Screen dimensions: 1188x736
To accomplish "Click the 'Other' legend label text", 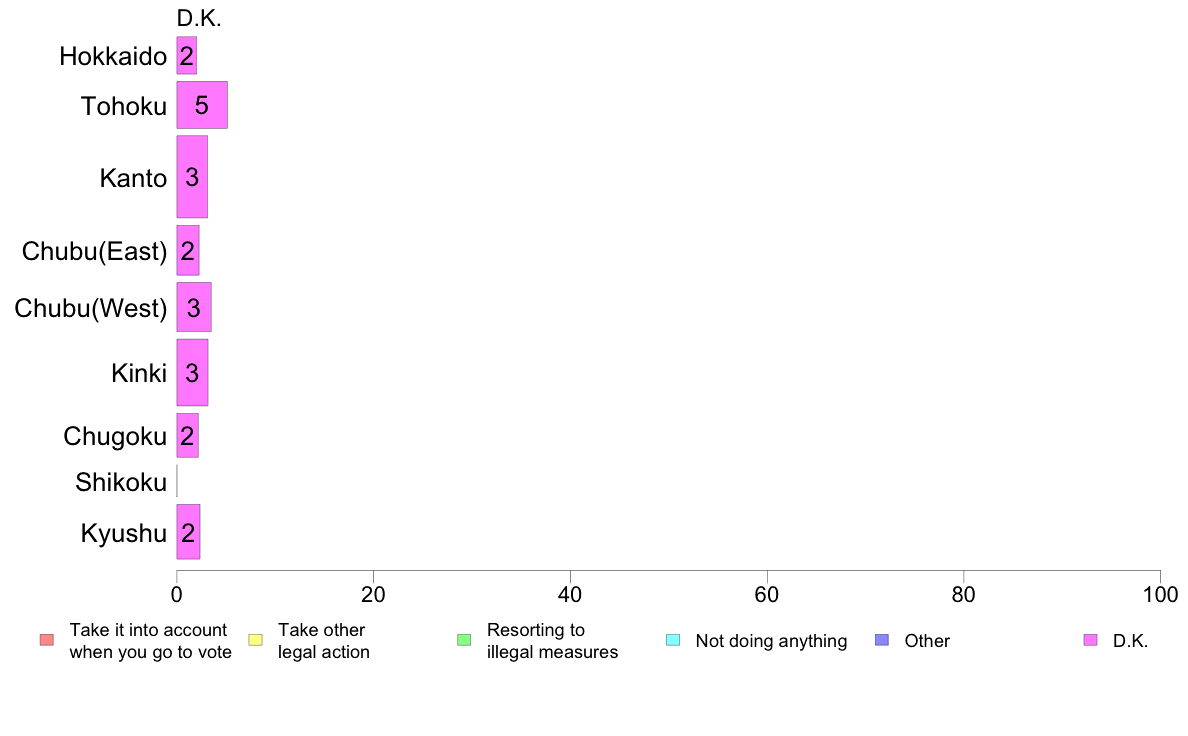I will point(927,640).
